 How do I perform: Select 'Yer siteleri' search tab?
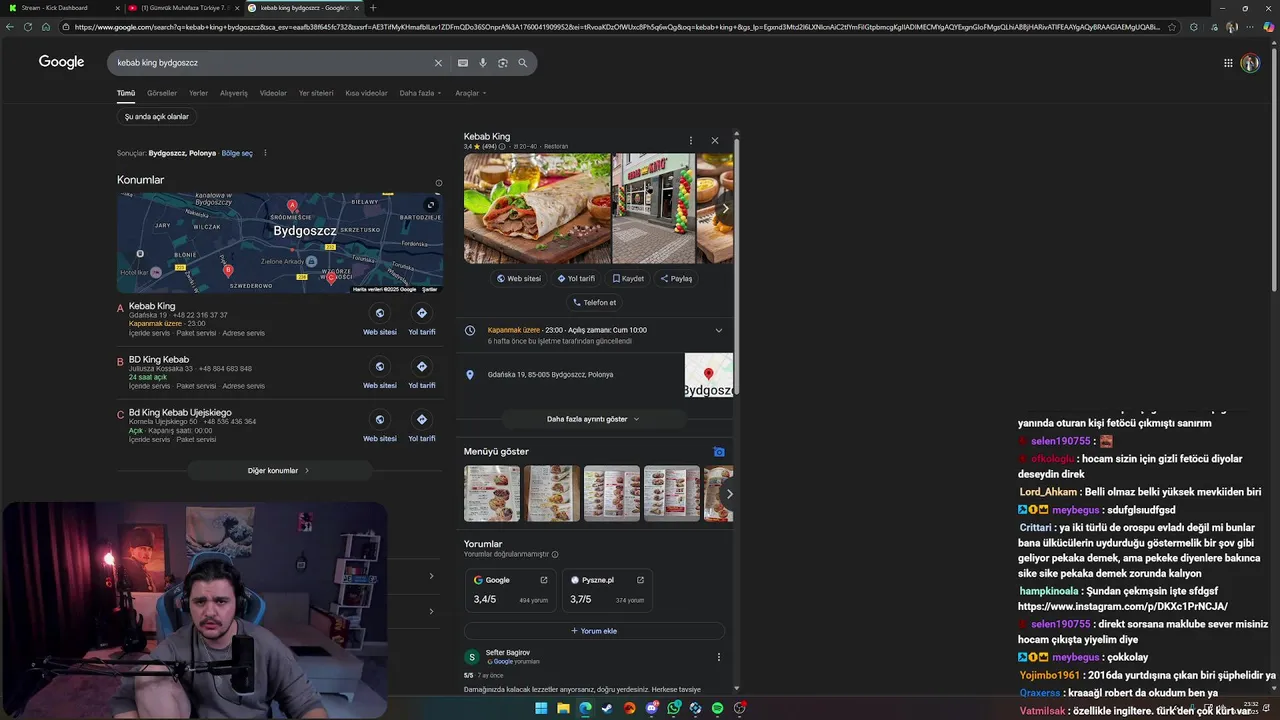(x=316, y=93)
